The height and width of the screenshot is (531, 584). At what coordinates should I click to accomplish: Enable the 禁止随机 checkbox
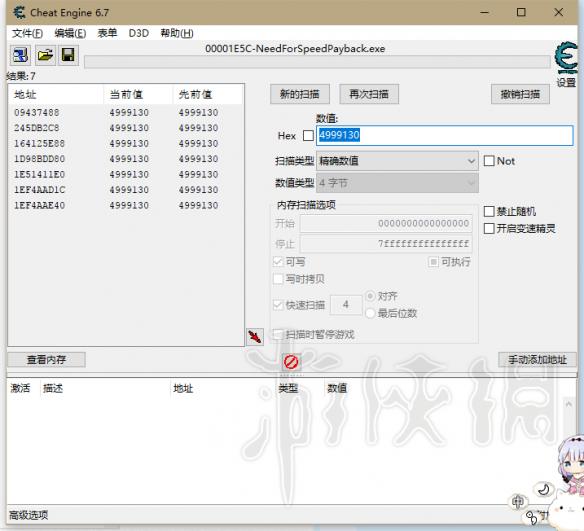tap(489, 212)
